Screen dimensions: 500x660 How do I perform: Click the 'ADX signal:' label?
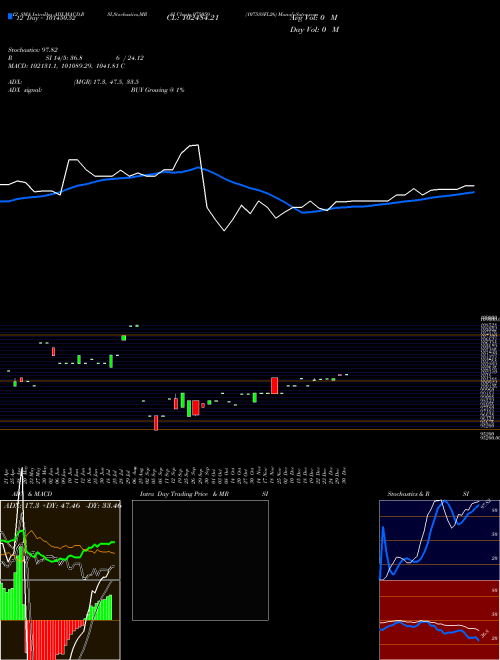(x=25, y=90)
